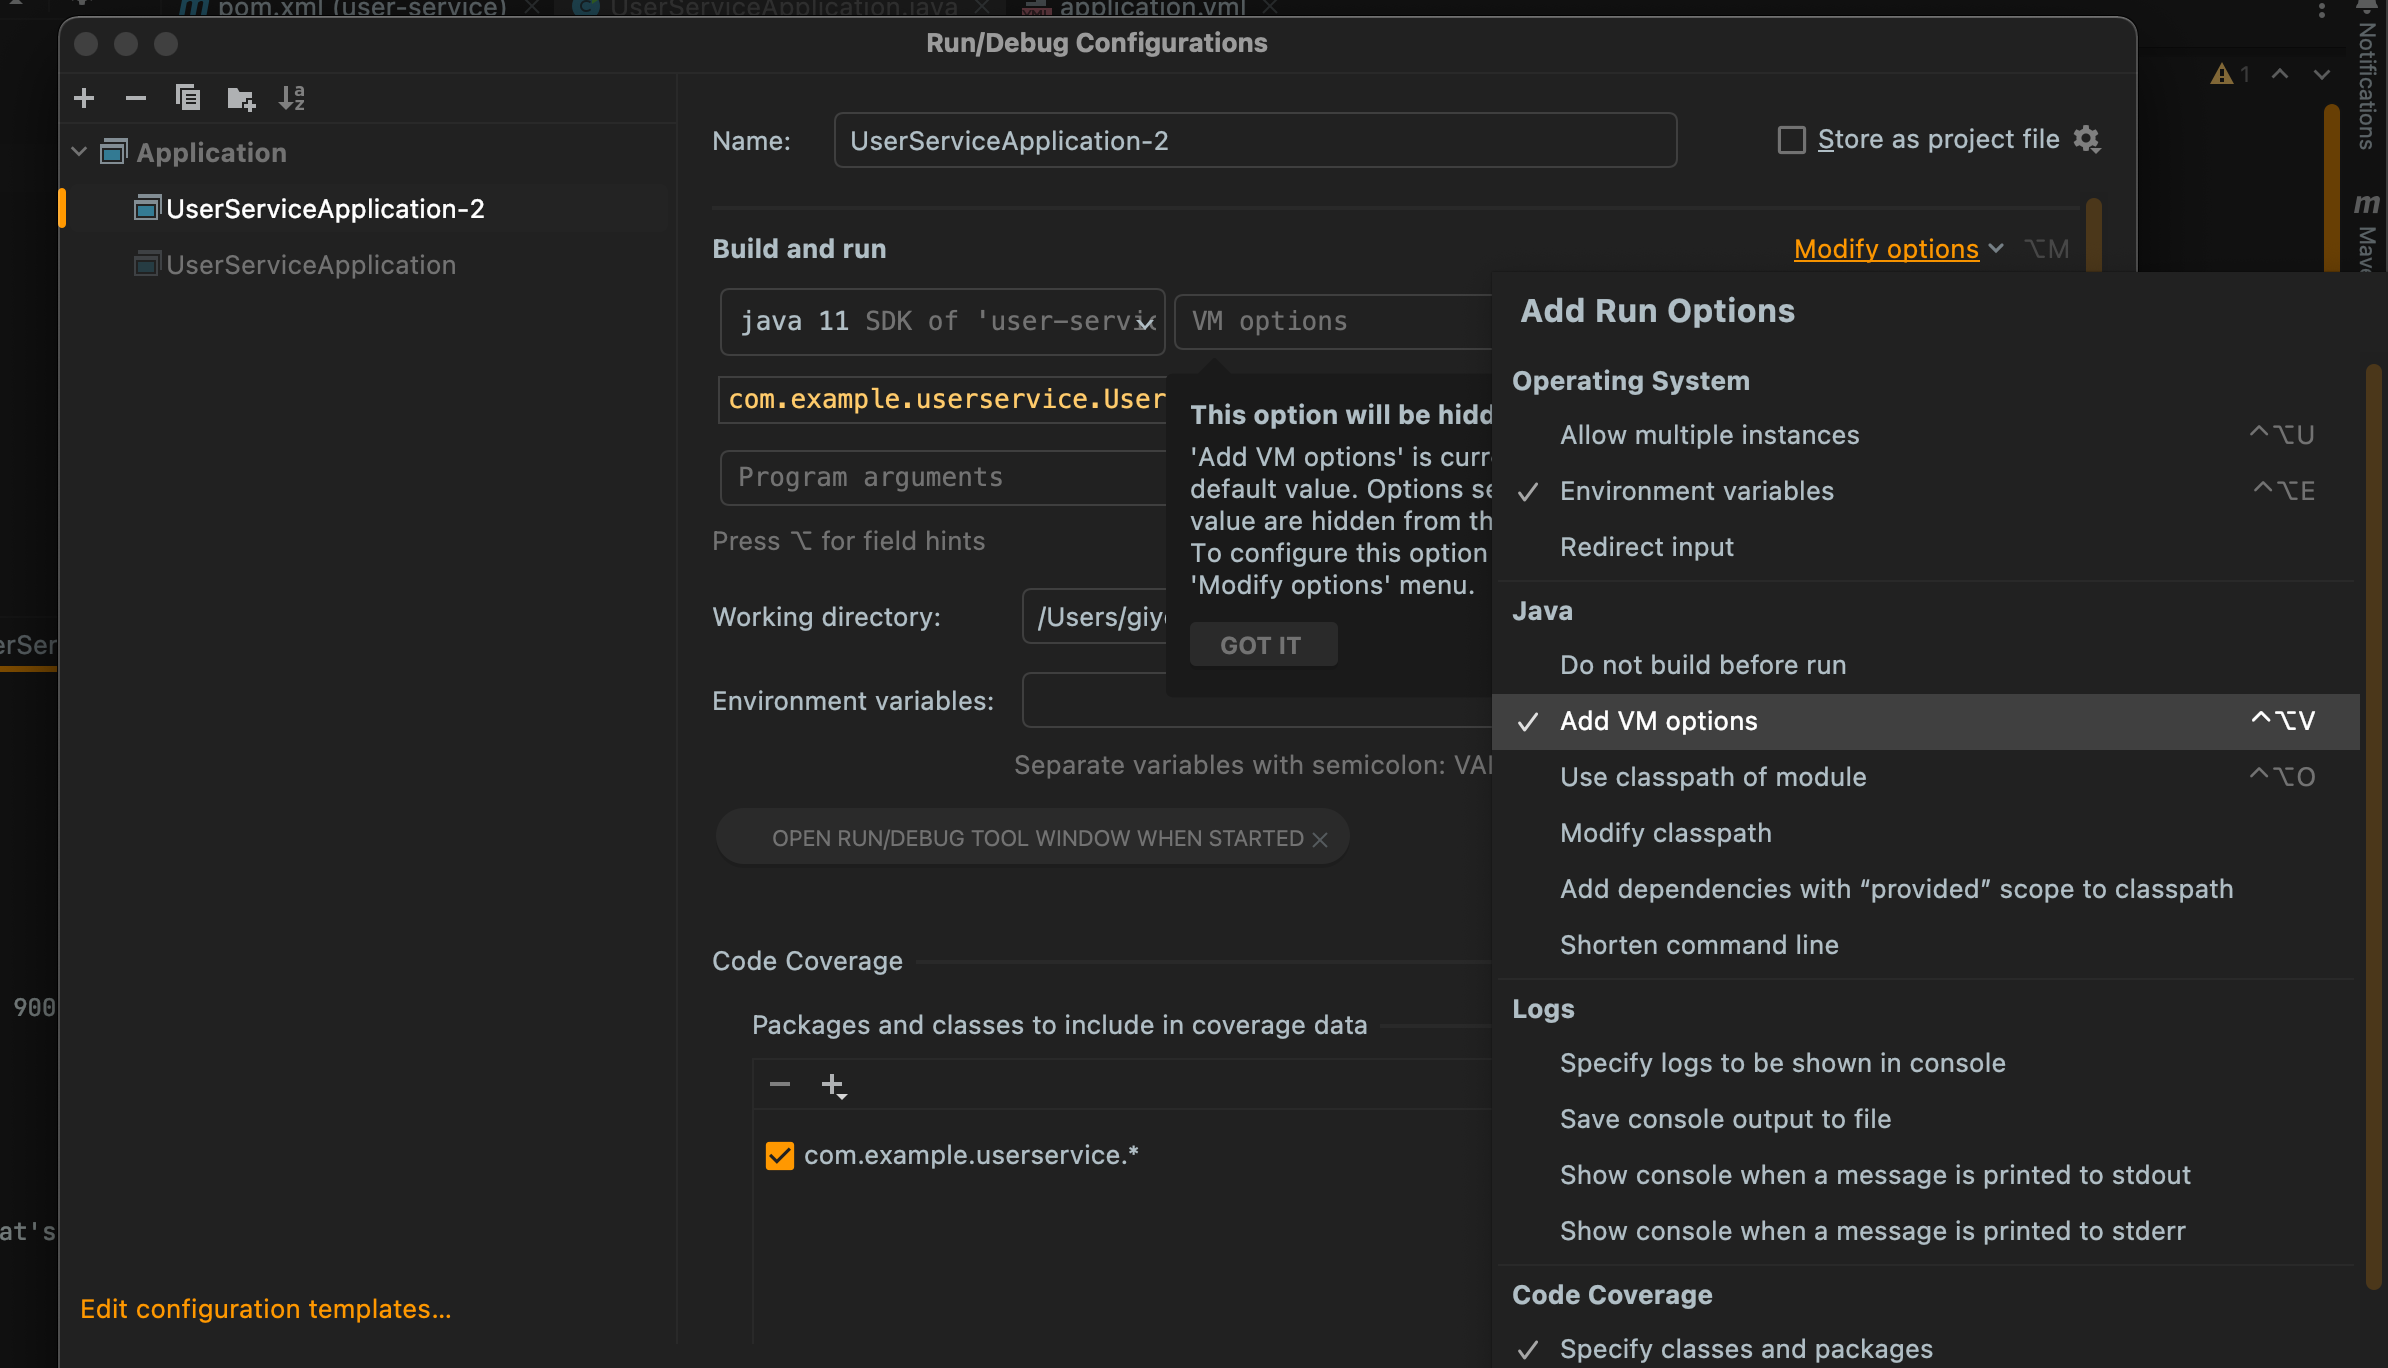The height and width of the screenshot is (1368, 2388).
Task: Select Use classpath of module option
Action: [1926, 777]
